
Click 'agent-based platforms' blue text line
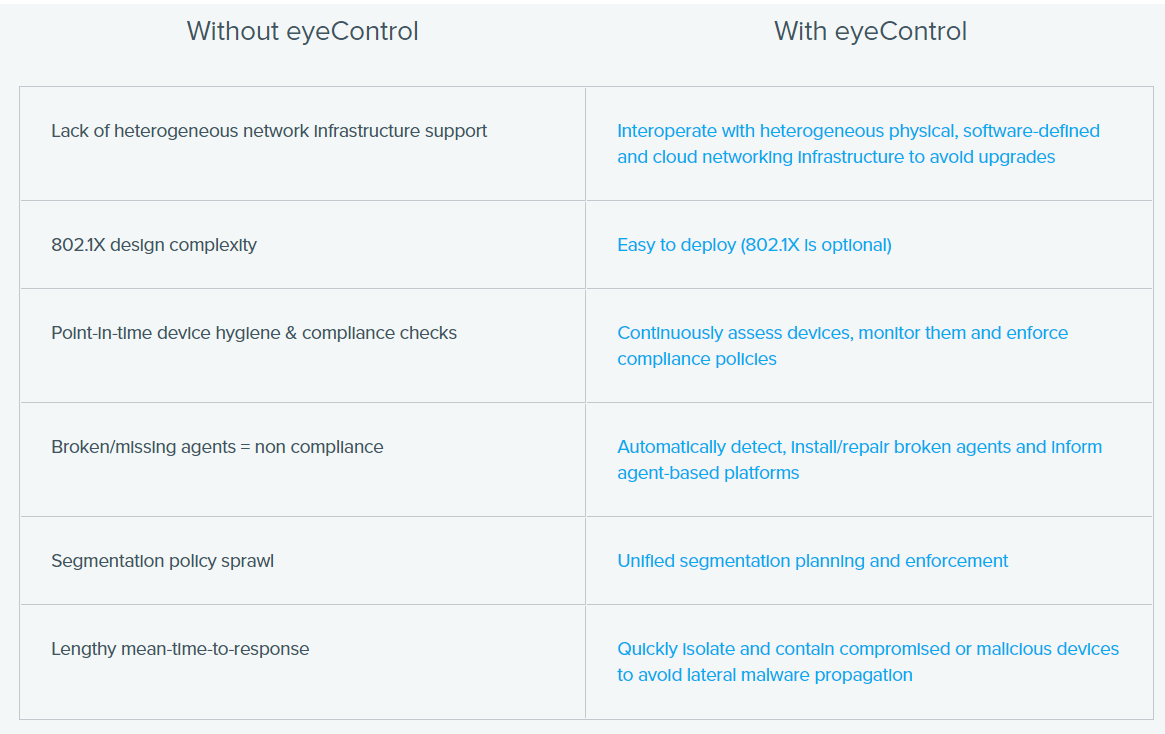pos(708,472)
